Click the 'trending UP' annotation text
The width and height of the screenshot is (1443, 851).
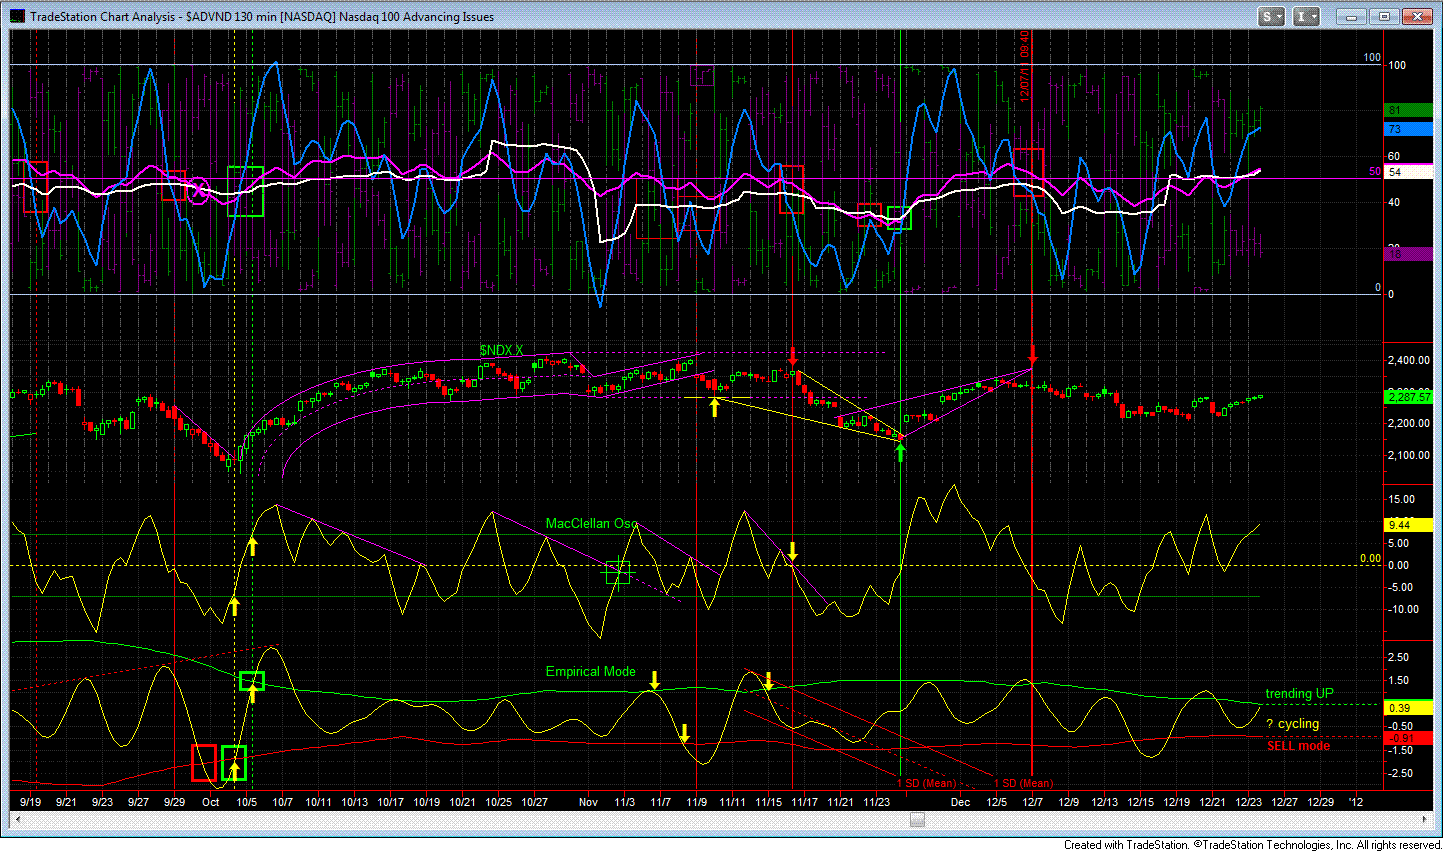[1299, 693]
